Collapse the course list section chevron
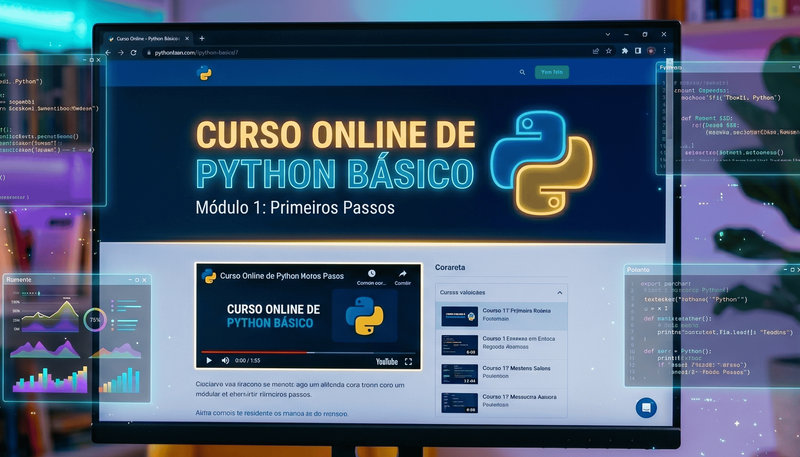 click(559, 292)
